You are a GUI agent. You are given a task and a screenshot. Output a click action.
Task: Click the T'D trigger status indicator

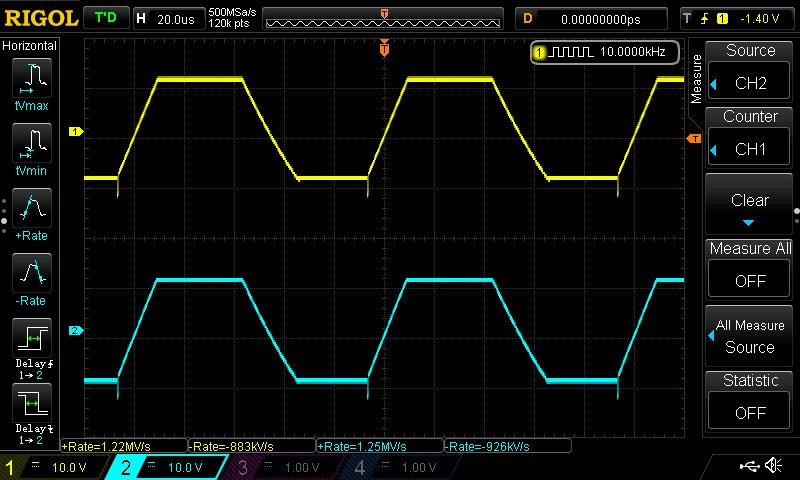(x=106, y=18)
